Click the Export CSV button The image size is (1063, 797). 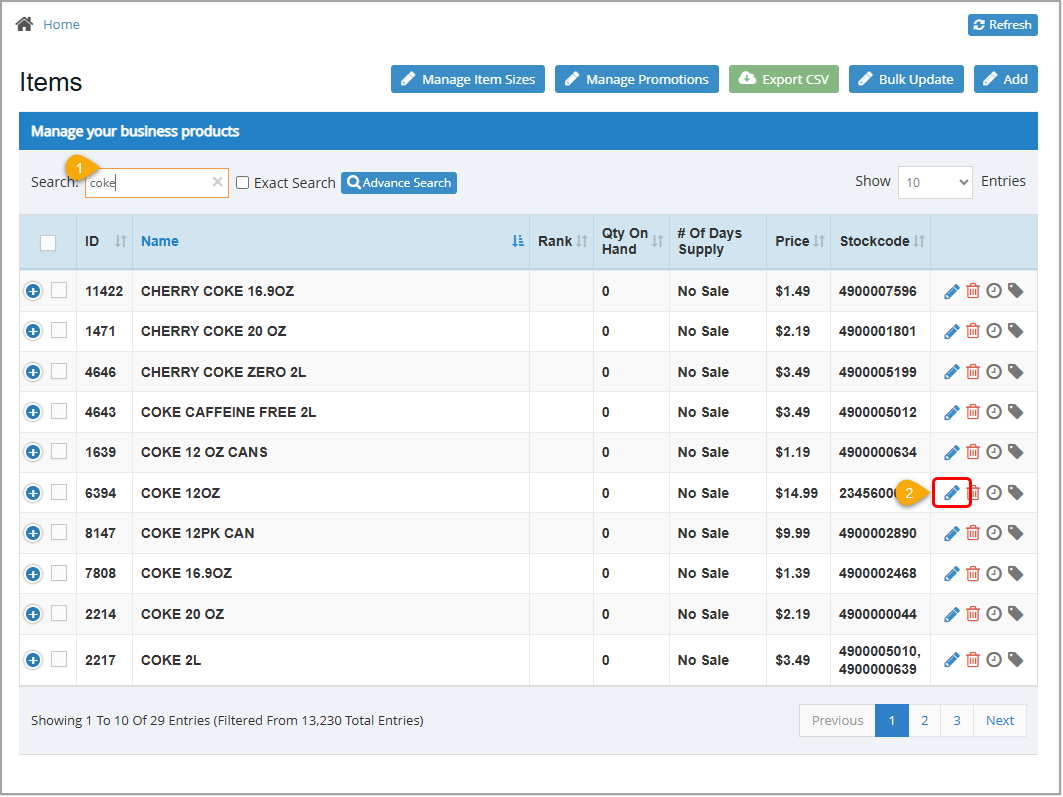point(783,79)
